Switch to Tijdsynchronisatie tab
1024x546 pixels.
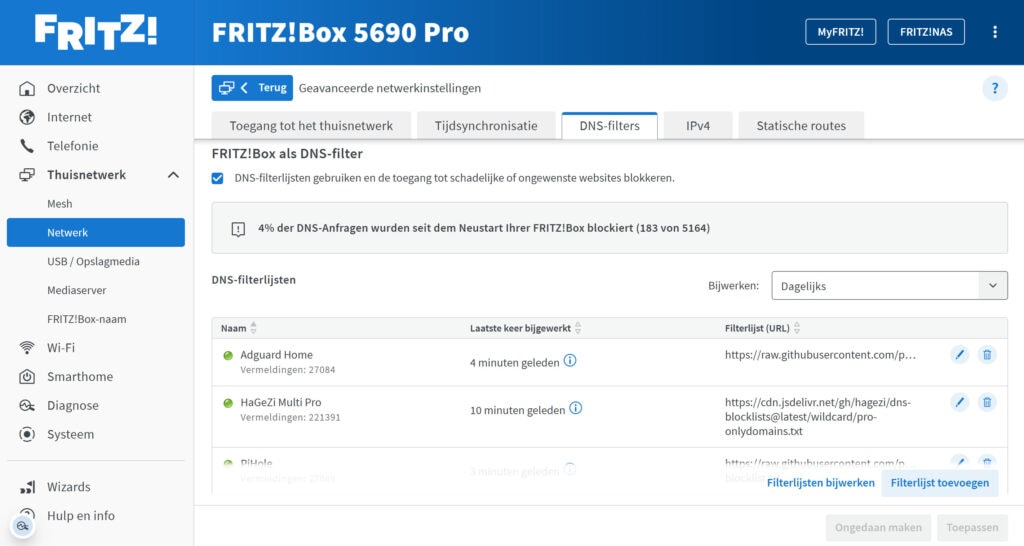pos(486,125)
